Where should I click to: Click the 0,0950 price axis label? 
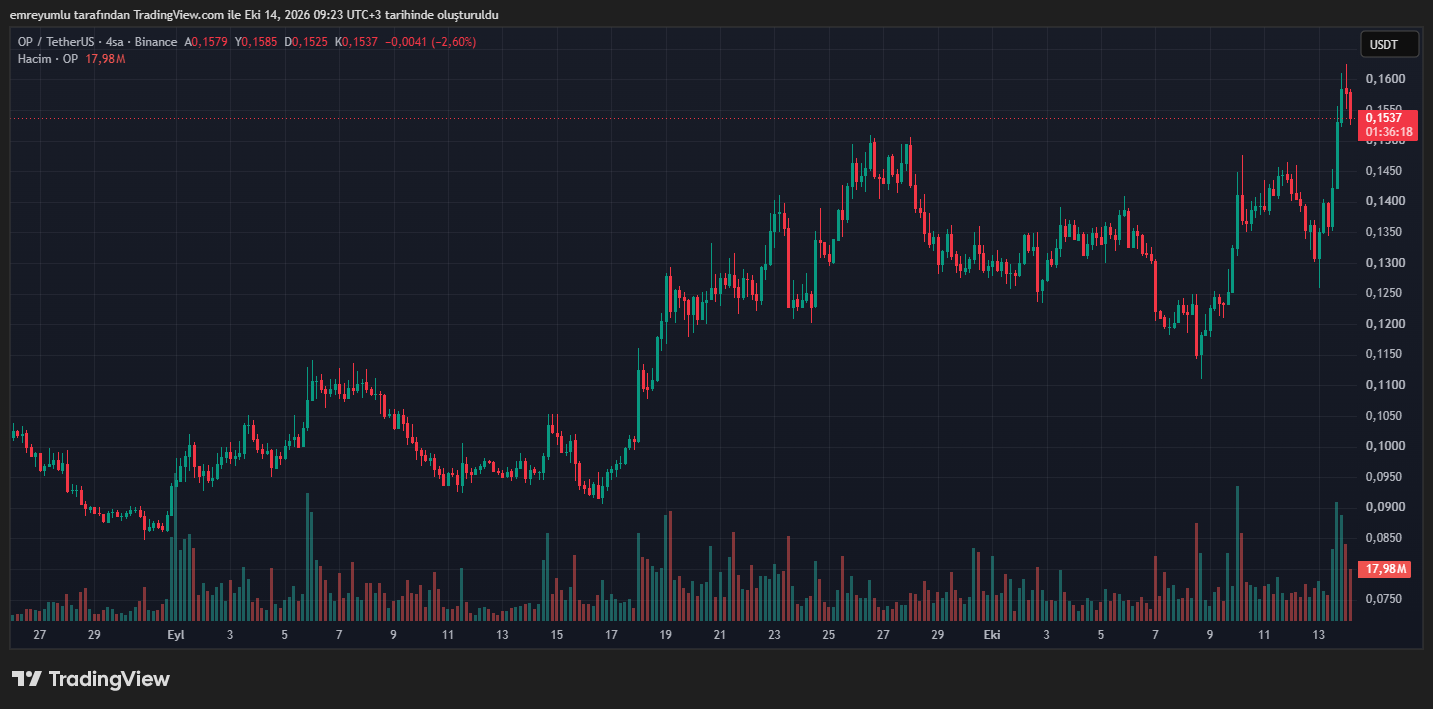(1383, 477)
